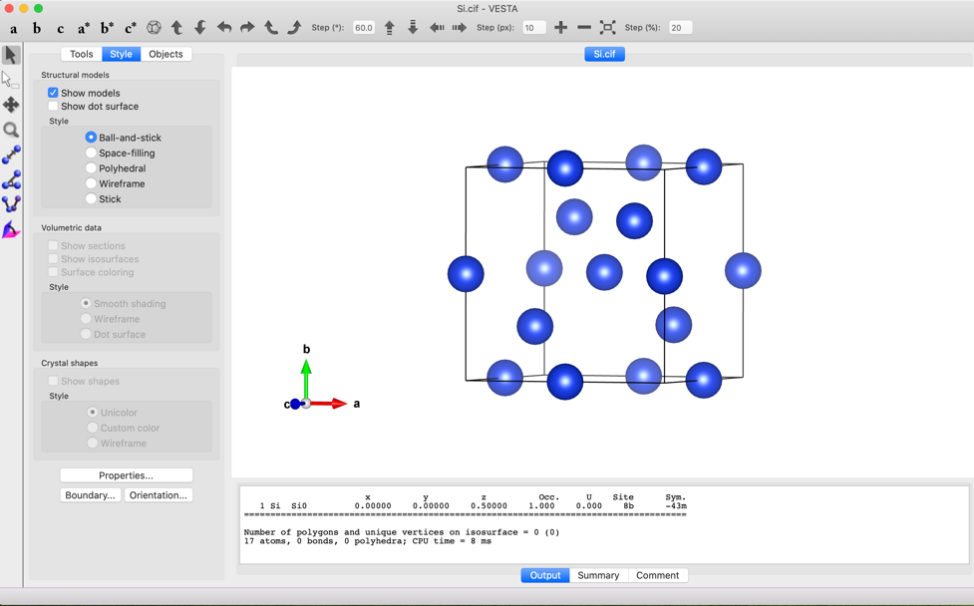This screenshot has width=974, height=606.
Task: Rotate counterclockwise around the view axis
Action: point(271,27)
